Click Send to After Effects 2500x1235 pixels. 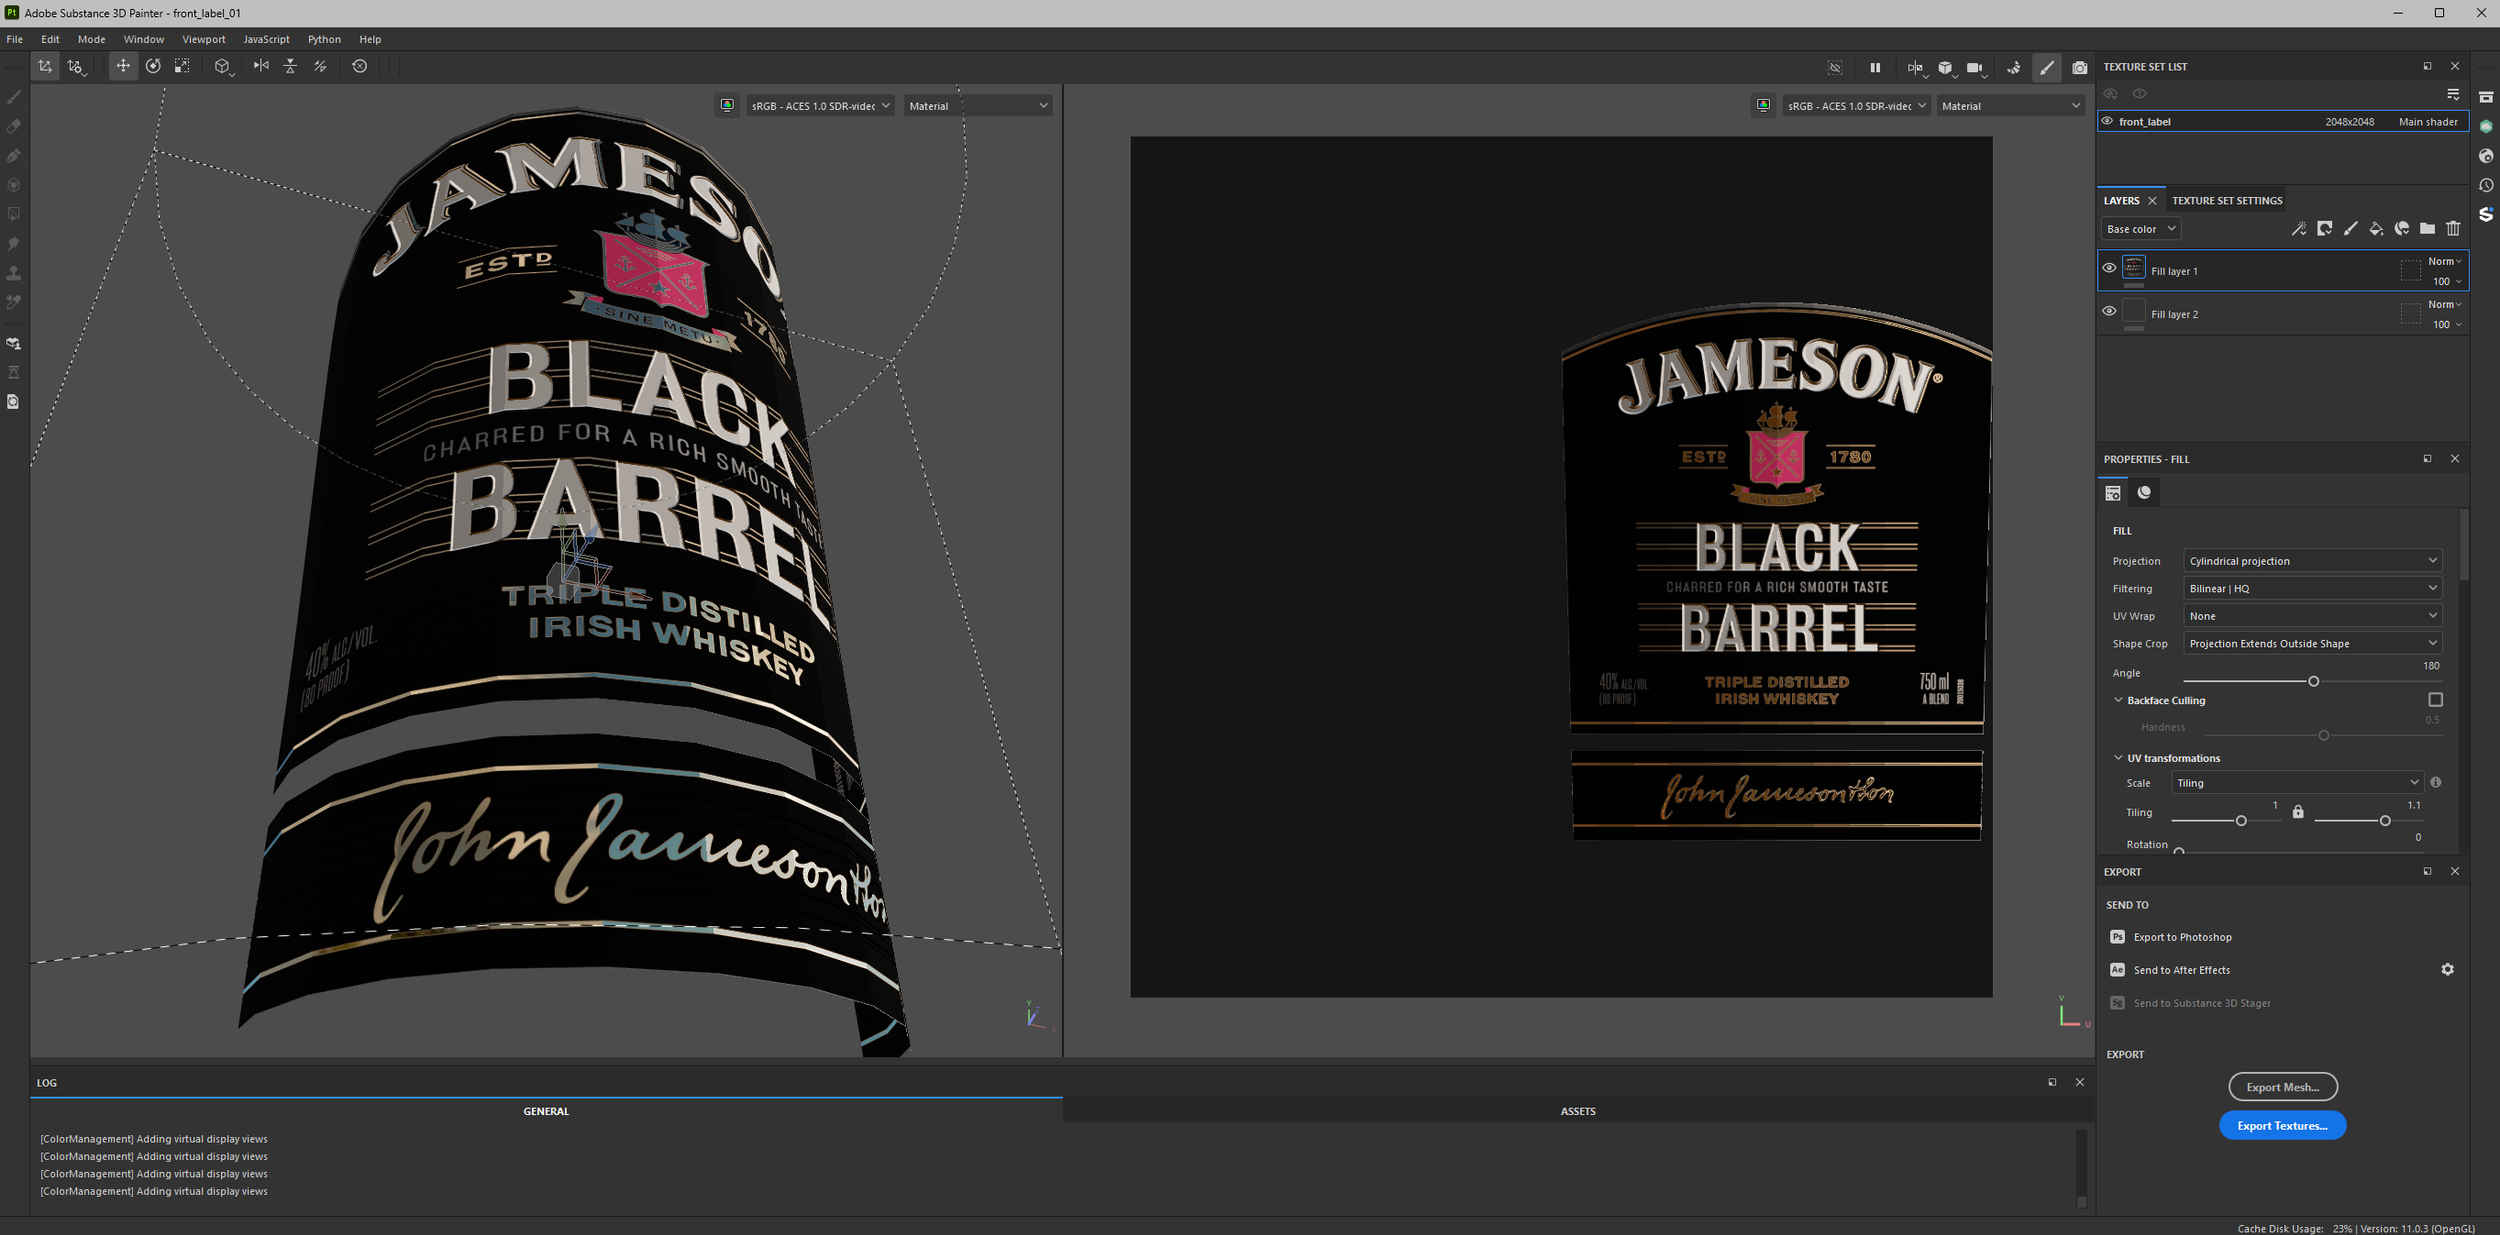[x=2181, y=970]
